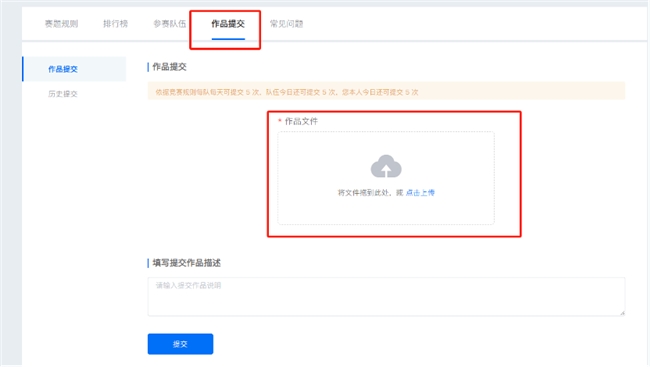
Task: Click the 作品提交 section heading
Action: click(170, 67)
